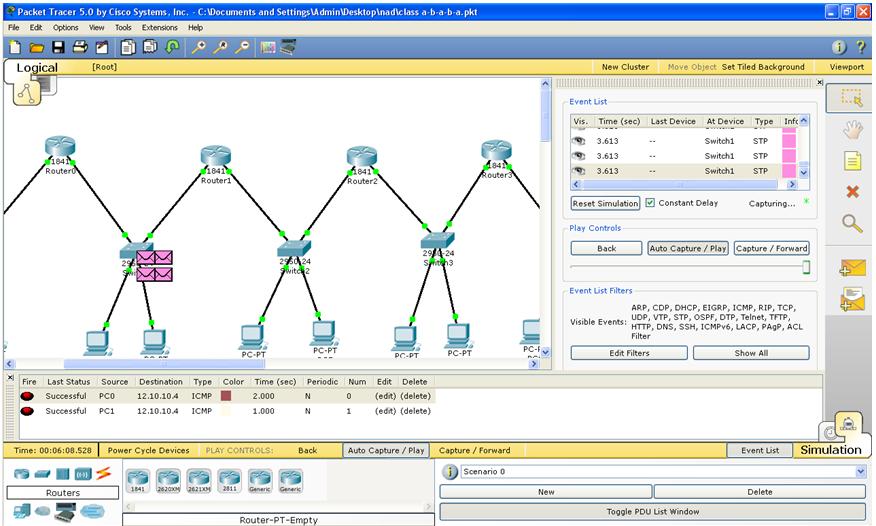
Task: Click the Add Complex PDU envelope icon
Action: coord(853,299)
